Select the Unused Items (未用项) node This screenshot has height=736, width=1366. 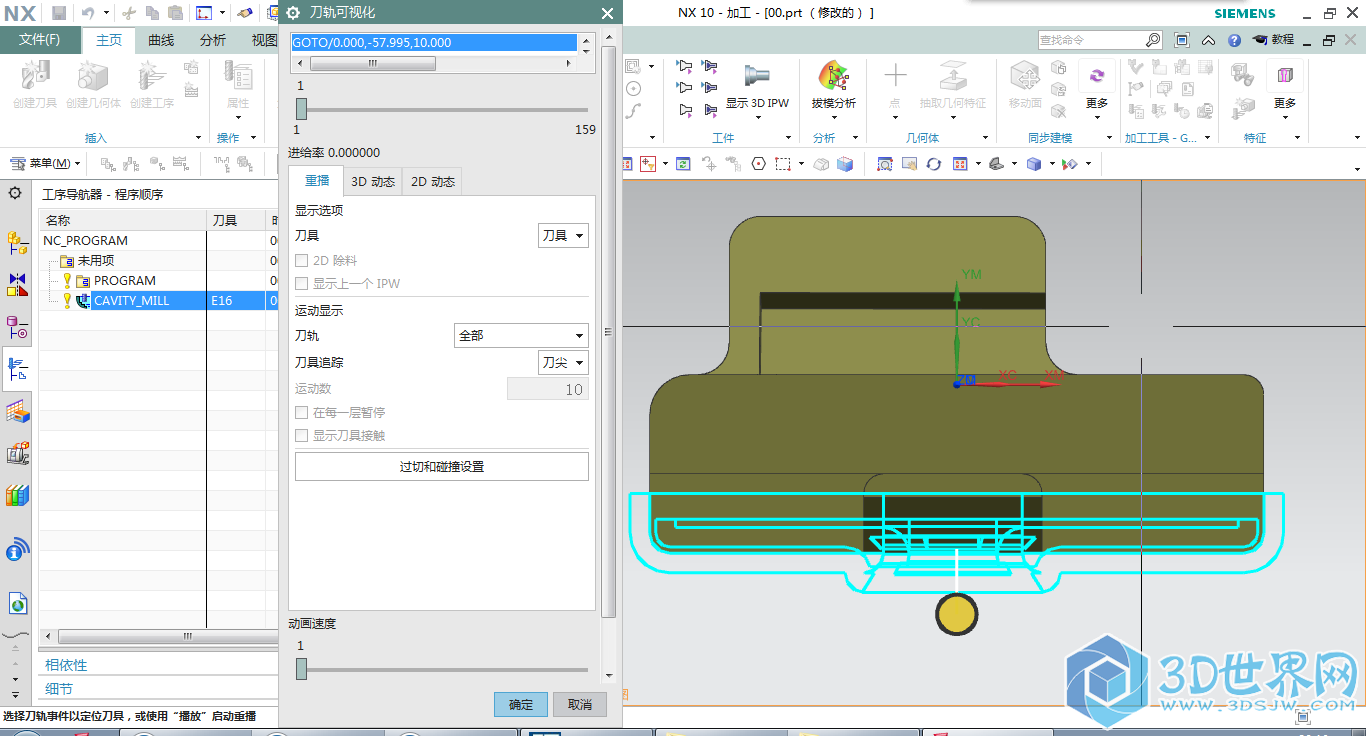(96, 260)
